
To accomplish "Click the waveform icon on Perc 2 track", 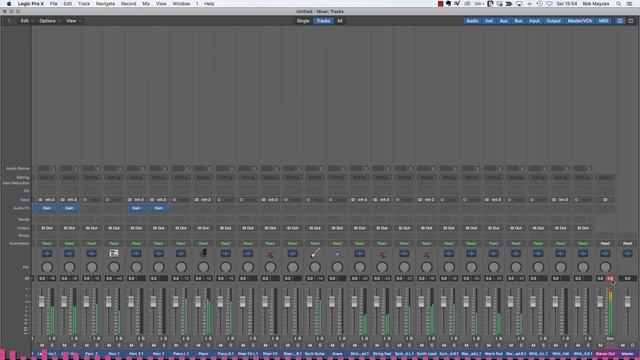I will [x=158, y=253].
